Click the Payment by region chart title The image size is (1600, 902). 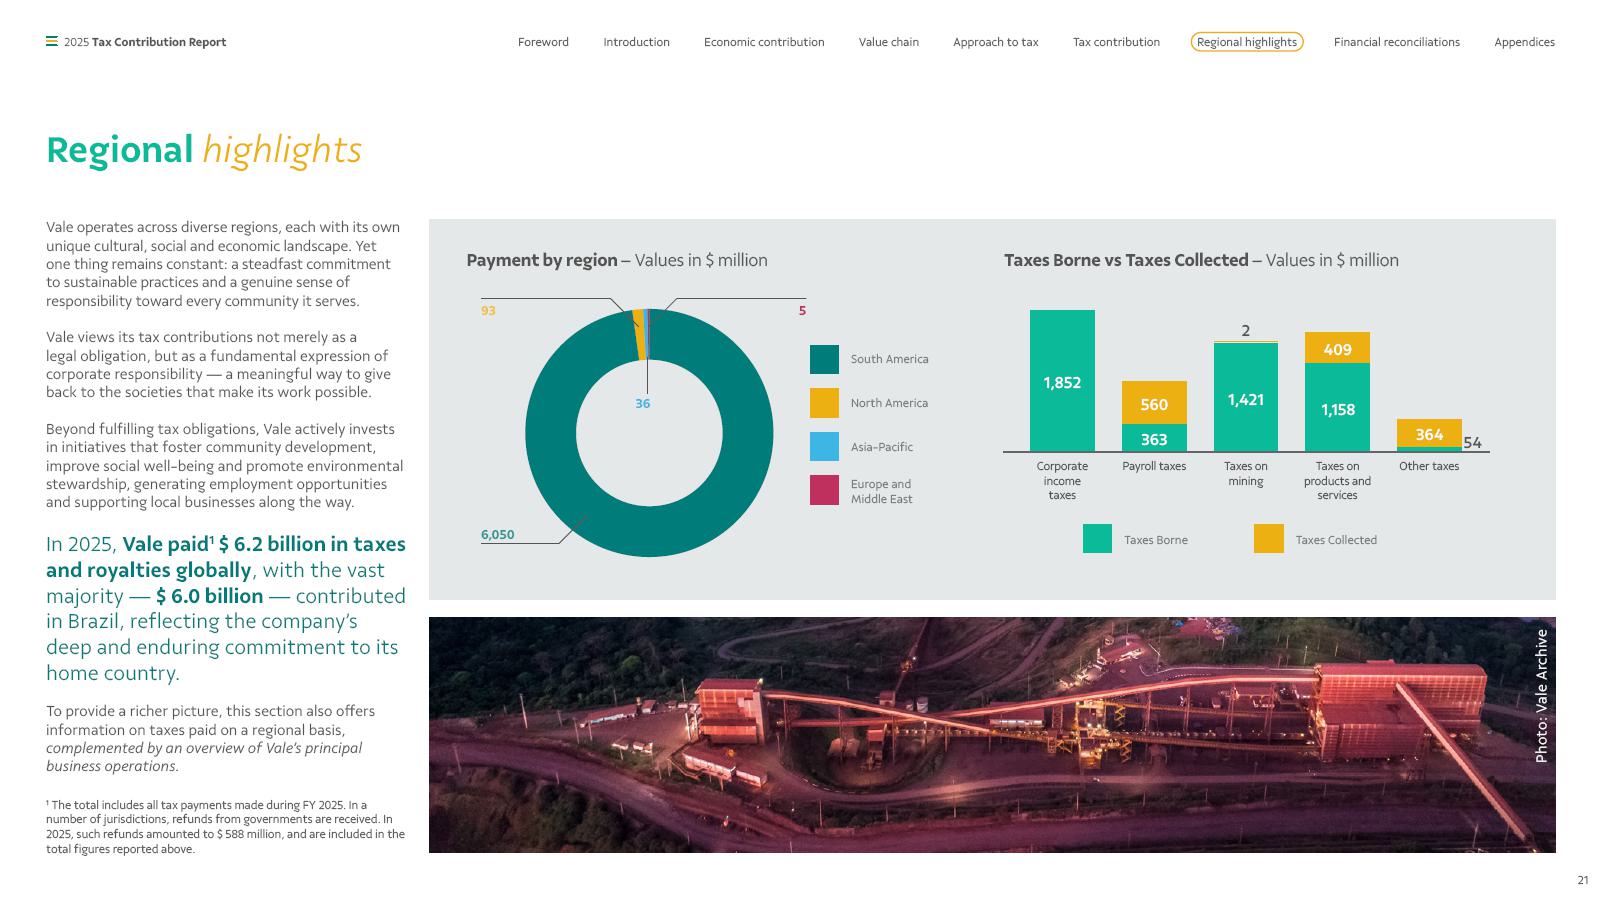617,260
